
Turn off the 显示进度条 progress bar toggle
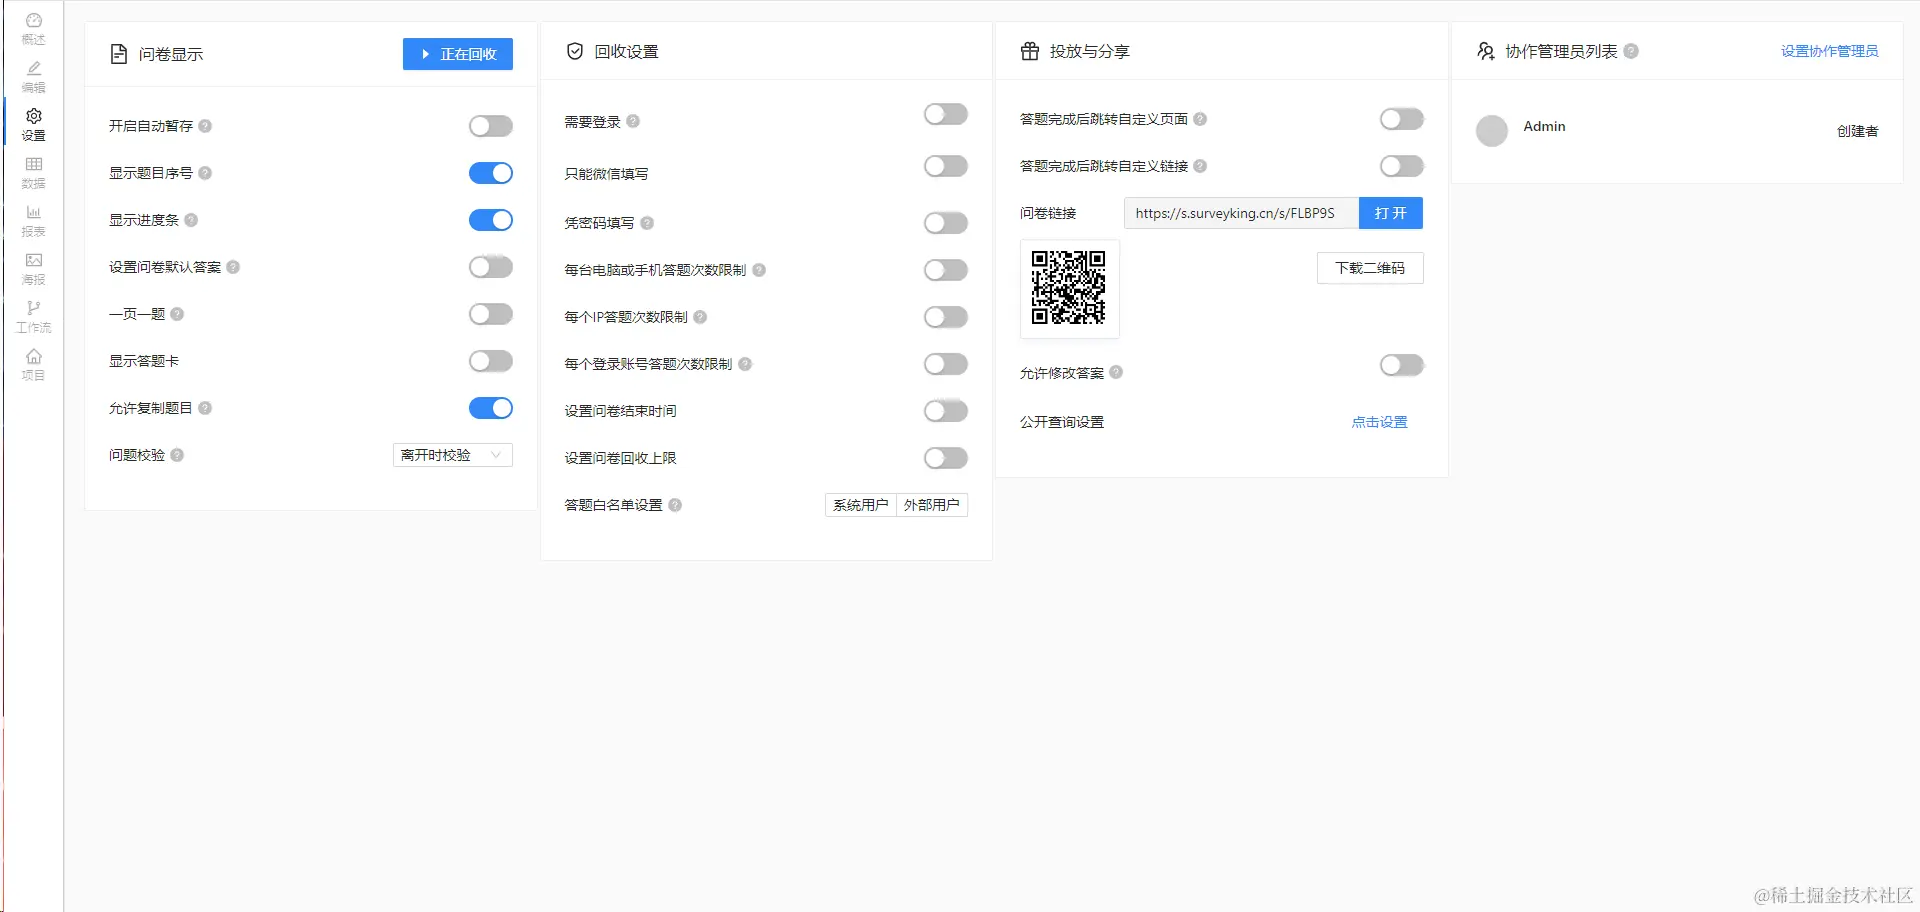490,219
